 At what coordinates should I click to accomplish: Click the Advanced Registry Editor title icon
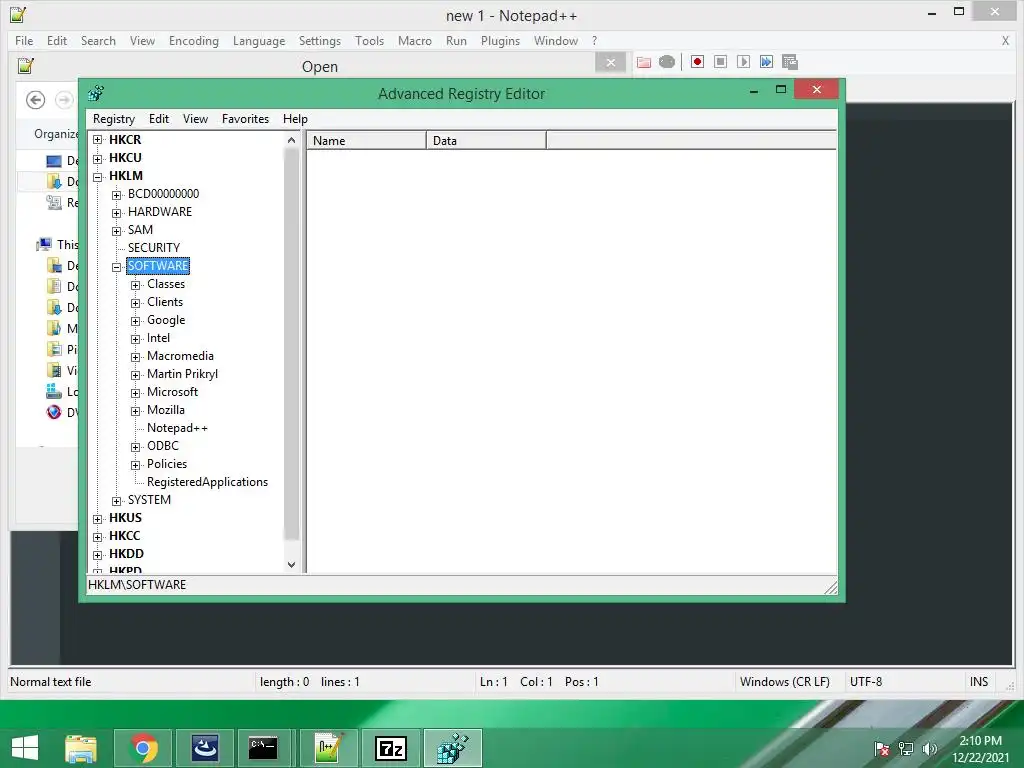[x=96, y=93]
